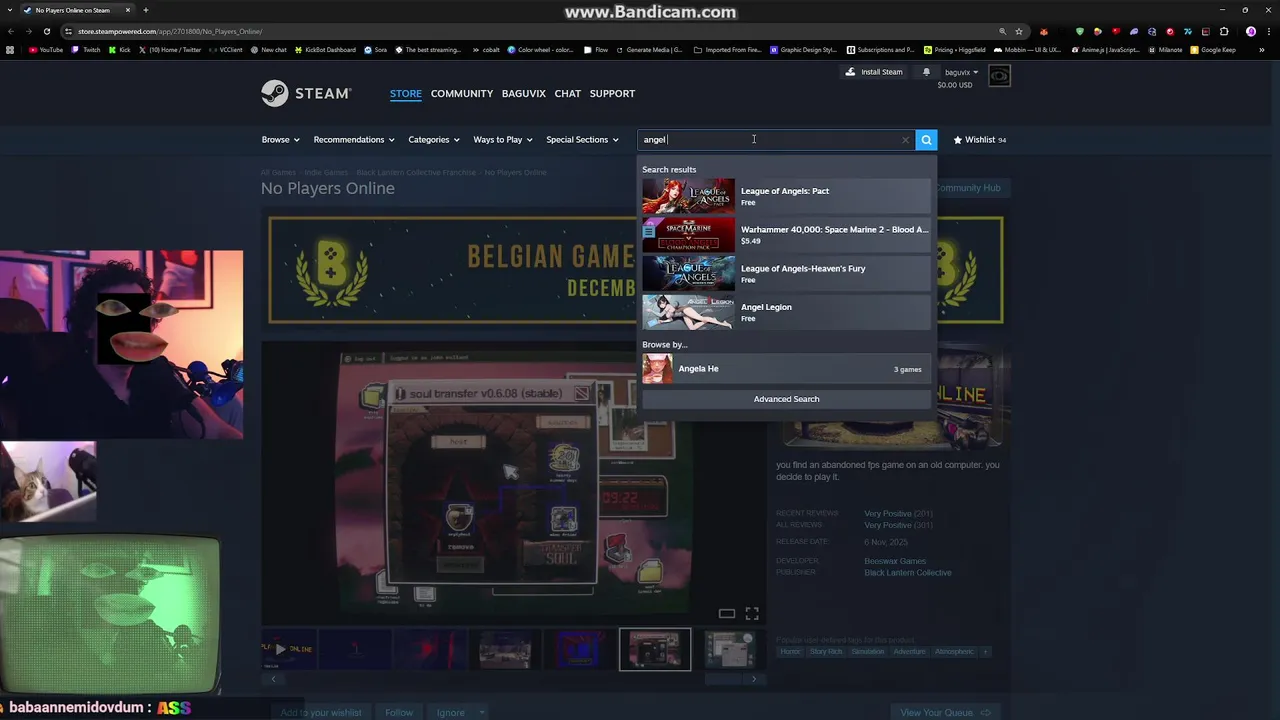Select League of Angels: Pact result
This screenshot has height=720, width=1280.
tap(786, 196)
